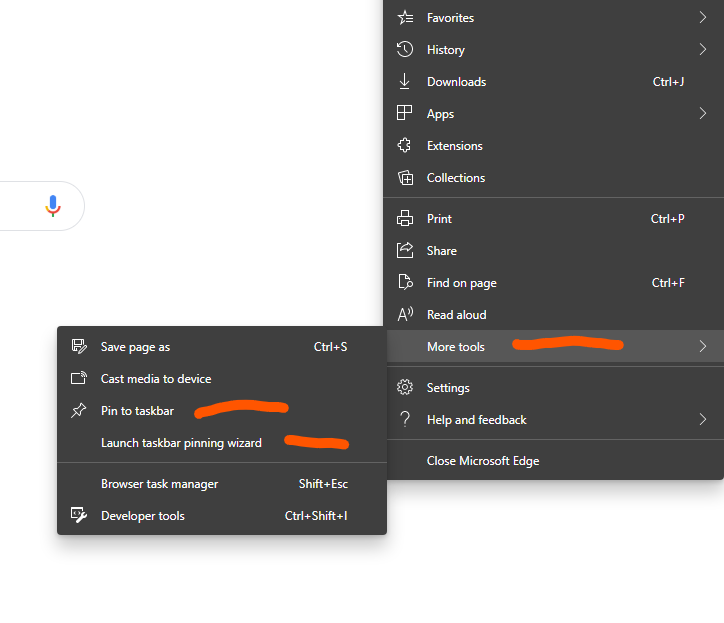The image size is (724, 623).
Task: Select Save page as
Action: 222,346
